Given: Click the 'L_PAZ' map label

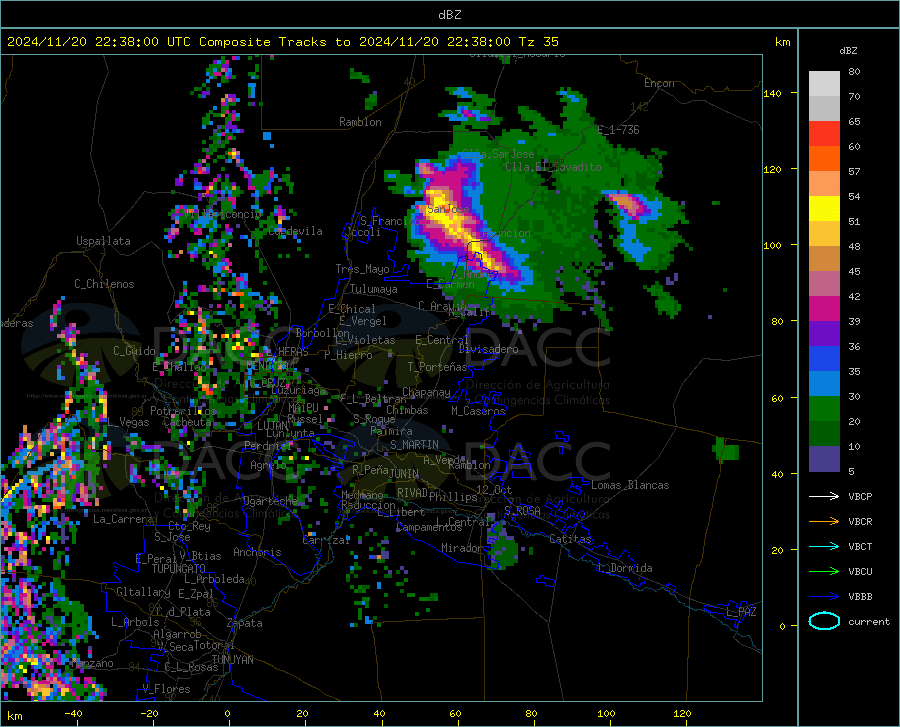Looking at the screenshot, I should 741,612.
